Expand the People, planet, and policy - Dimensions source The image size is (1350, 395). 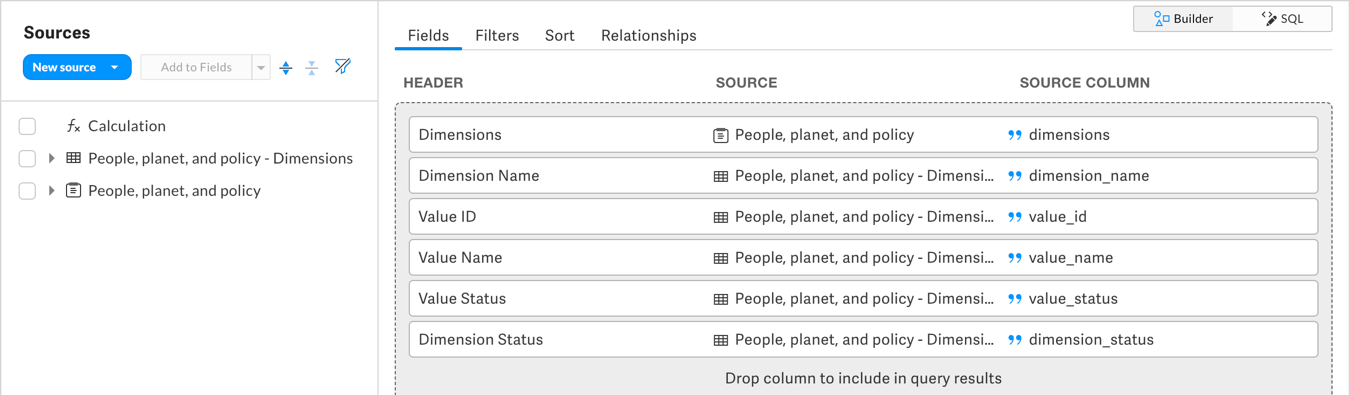point(51,158)
